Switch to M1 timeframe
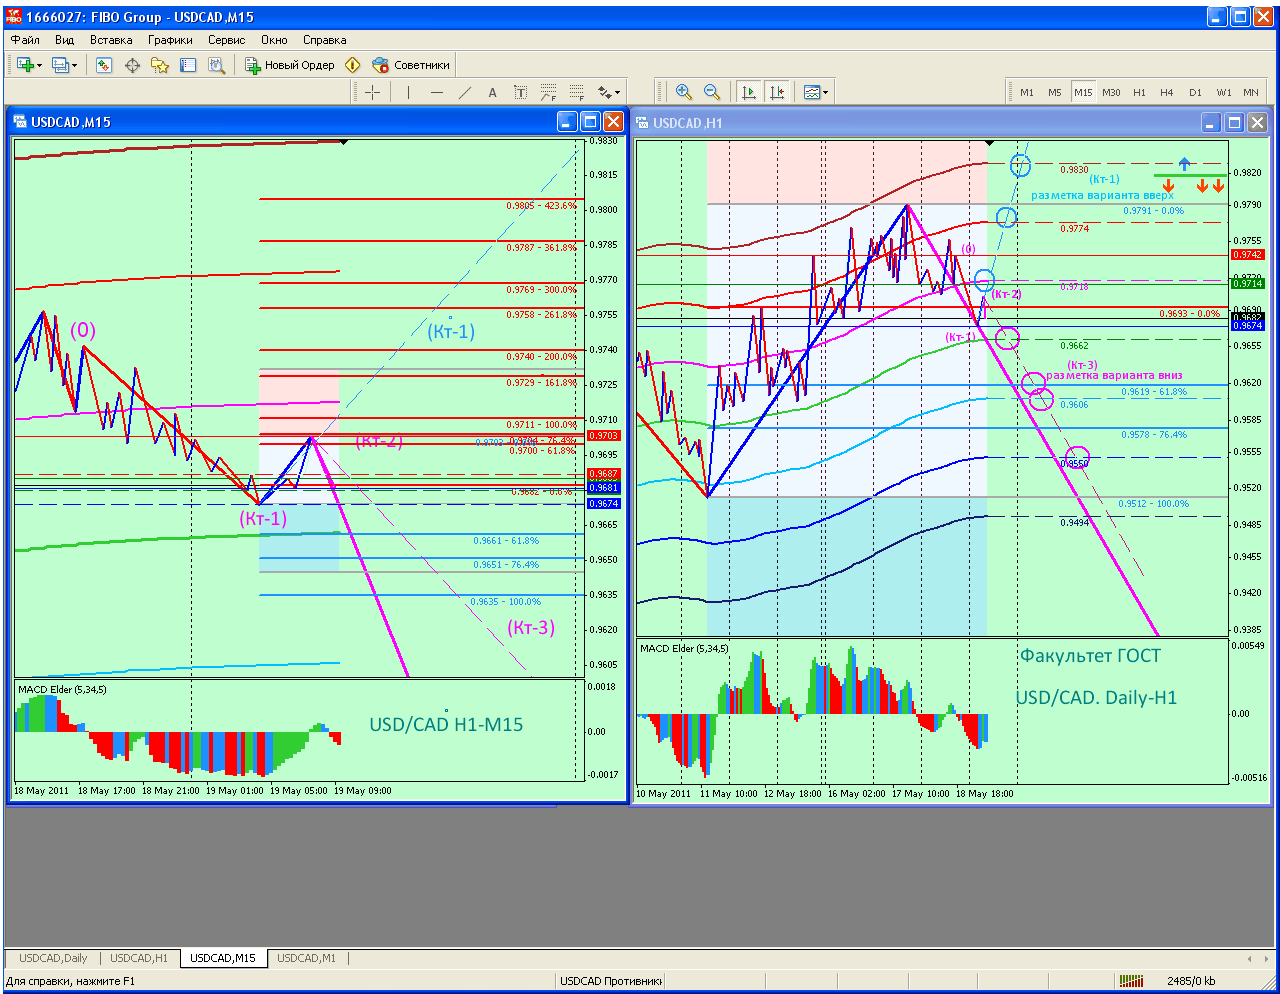This screenshot has width=1280, height=994. coord(1027,92)
